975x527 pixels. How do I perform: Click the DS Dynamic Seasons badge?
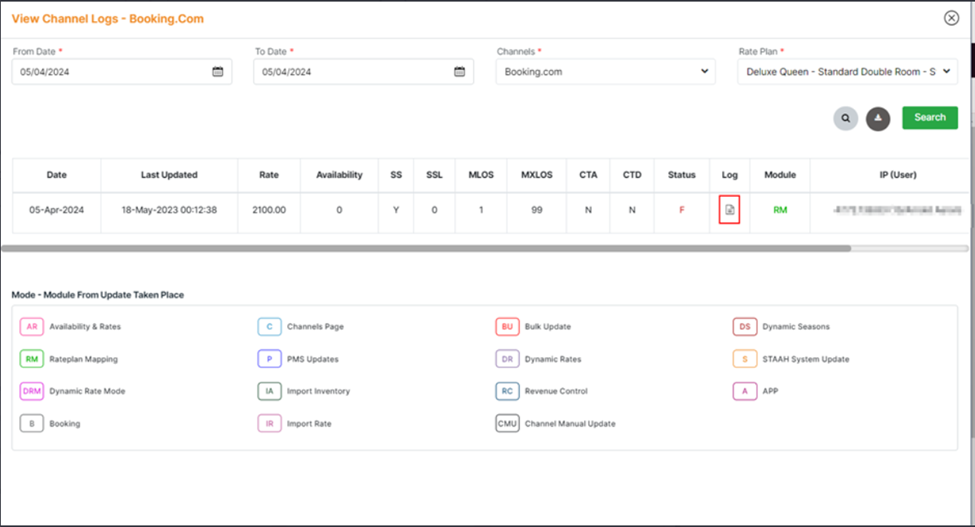[x=744, y=327]
